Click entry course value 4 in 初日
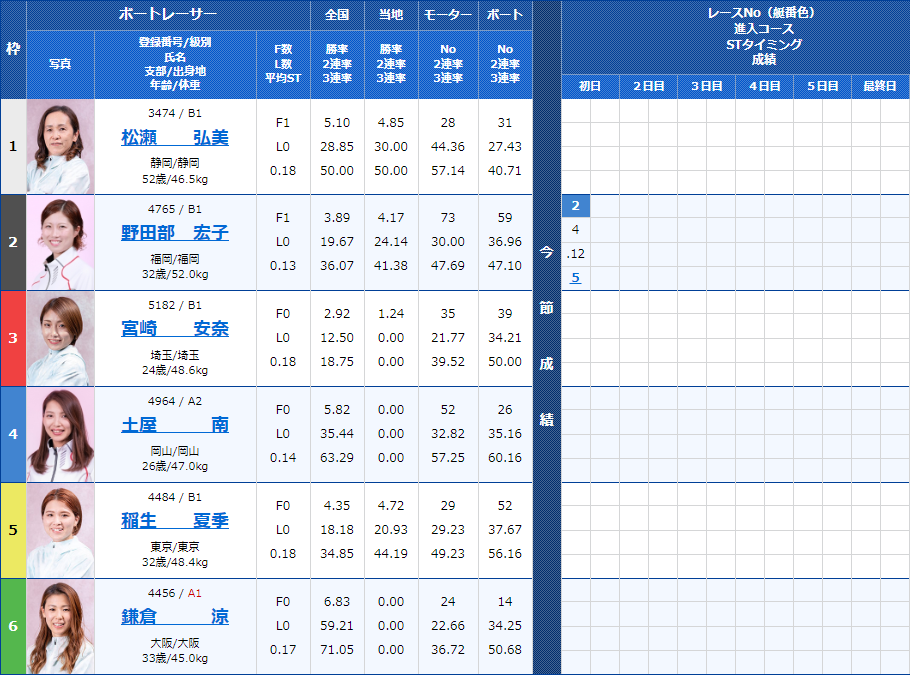The height and width of the screenshot is (675, 910). pyautogui.click(x=575, y=229)
